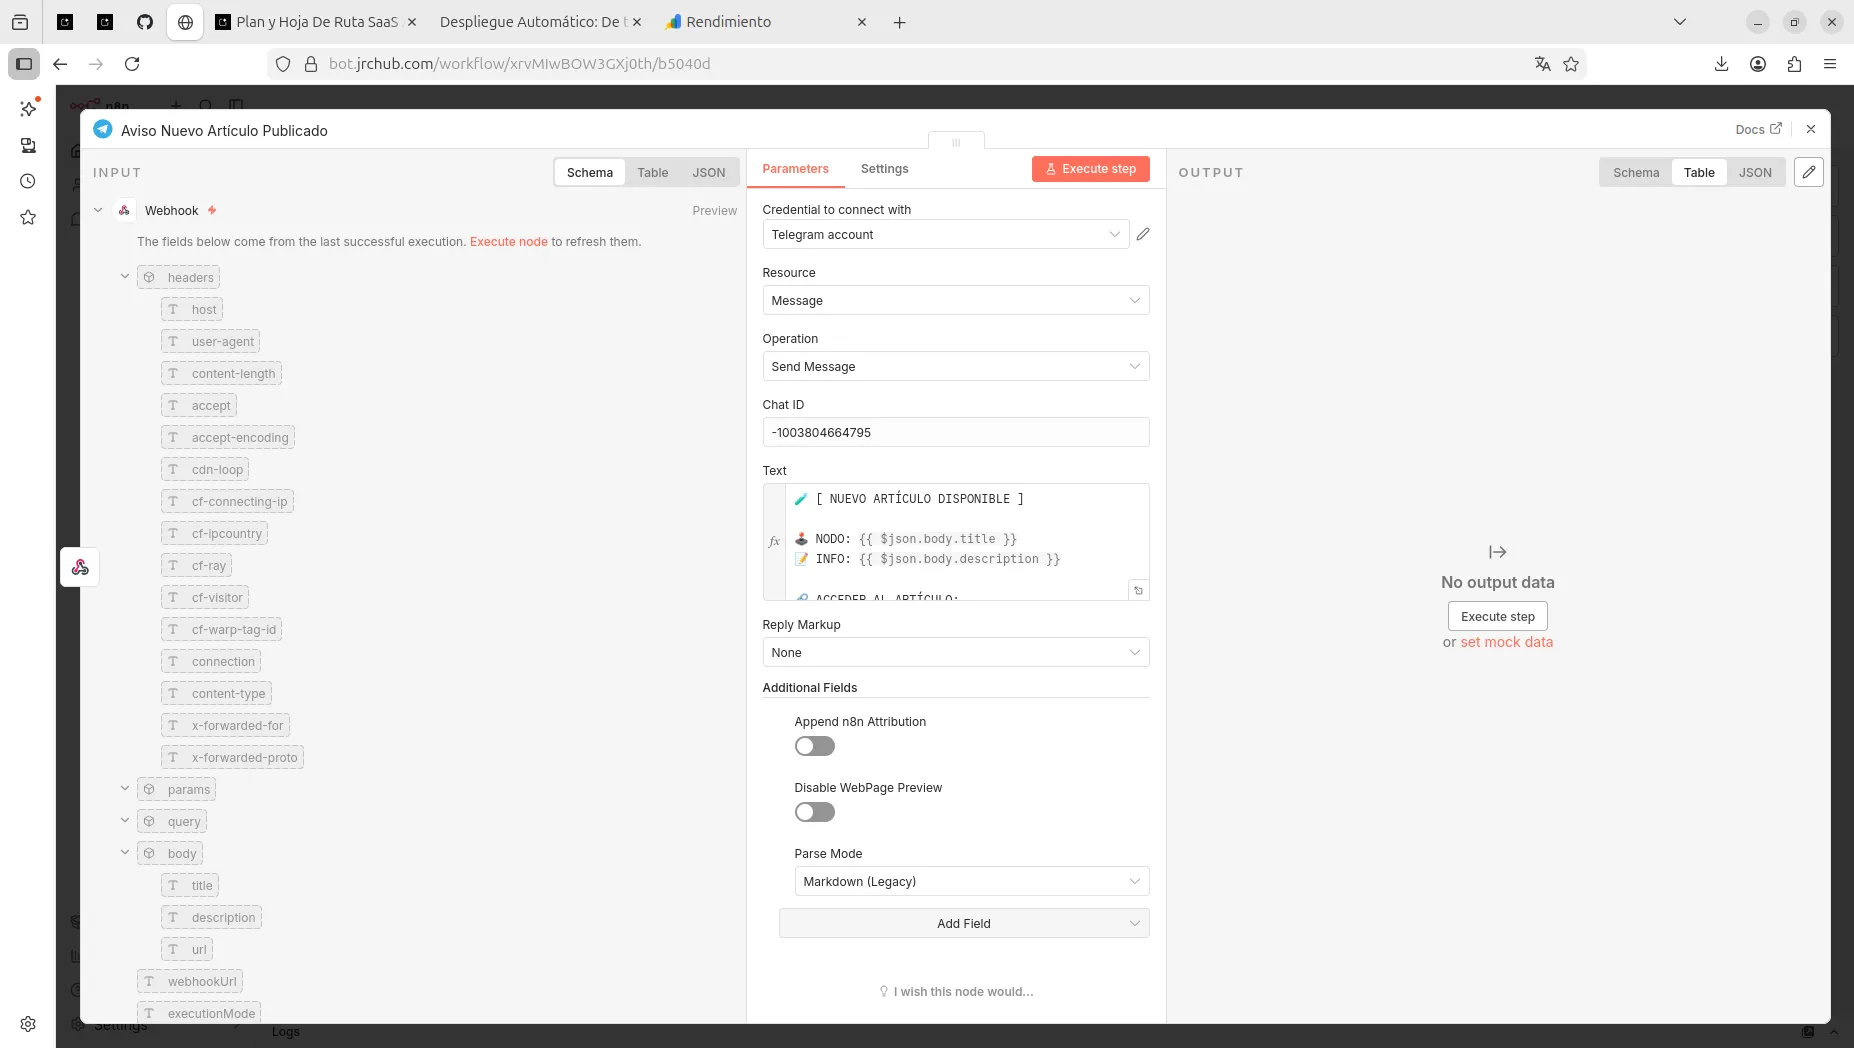Open Credential Telegram account dropdown

pos(945,234)
